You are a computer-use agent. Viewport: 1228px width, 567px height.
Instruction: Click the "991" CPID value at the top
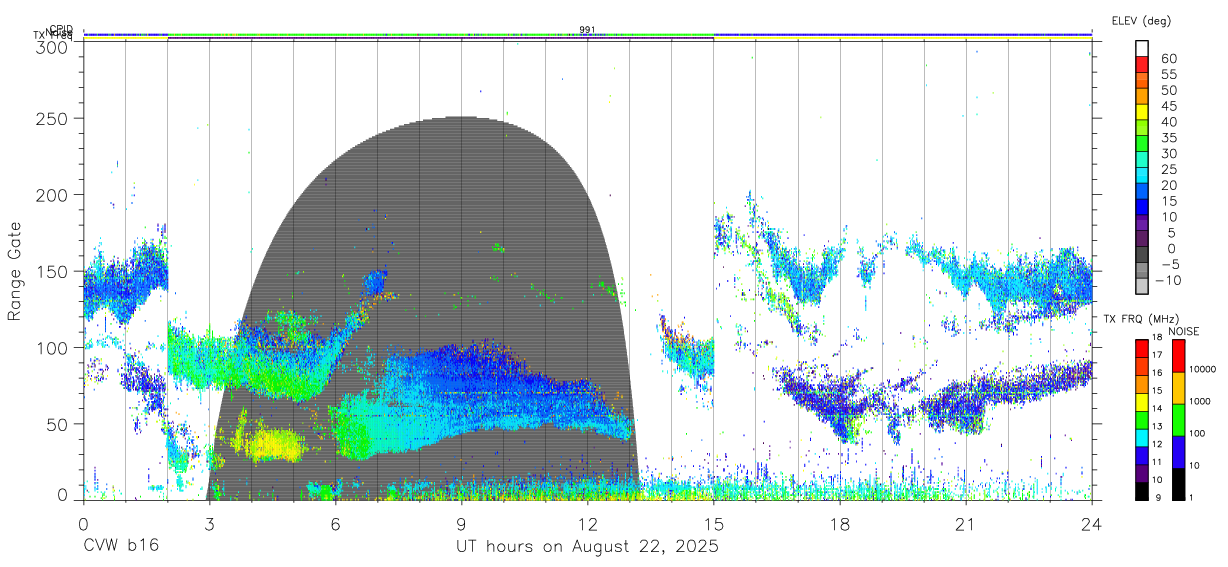(587, 29)
